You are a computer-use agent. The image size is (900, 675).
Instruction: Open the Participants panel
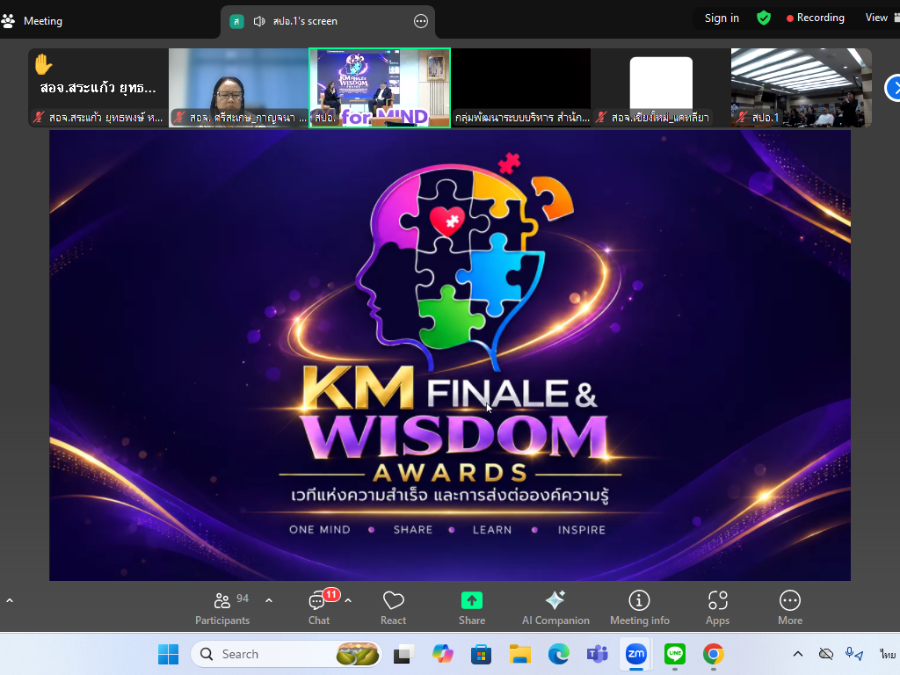(x=223, y=608)
